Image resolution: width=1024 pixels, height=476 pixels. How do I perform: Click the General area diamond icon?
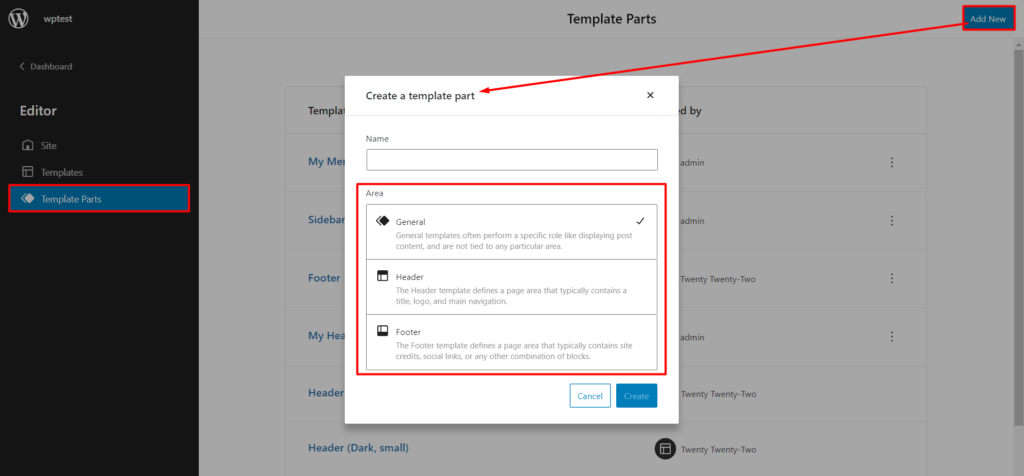[x=382, y=221]
